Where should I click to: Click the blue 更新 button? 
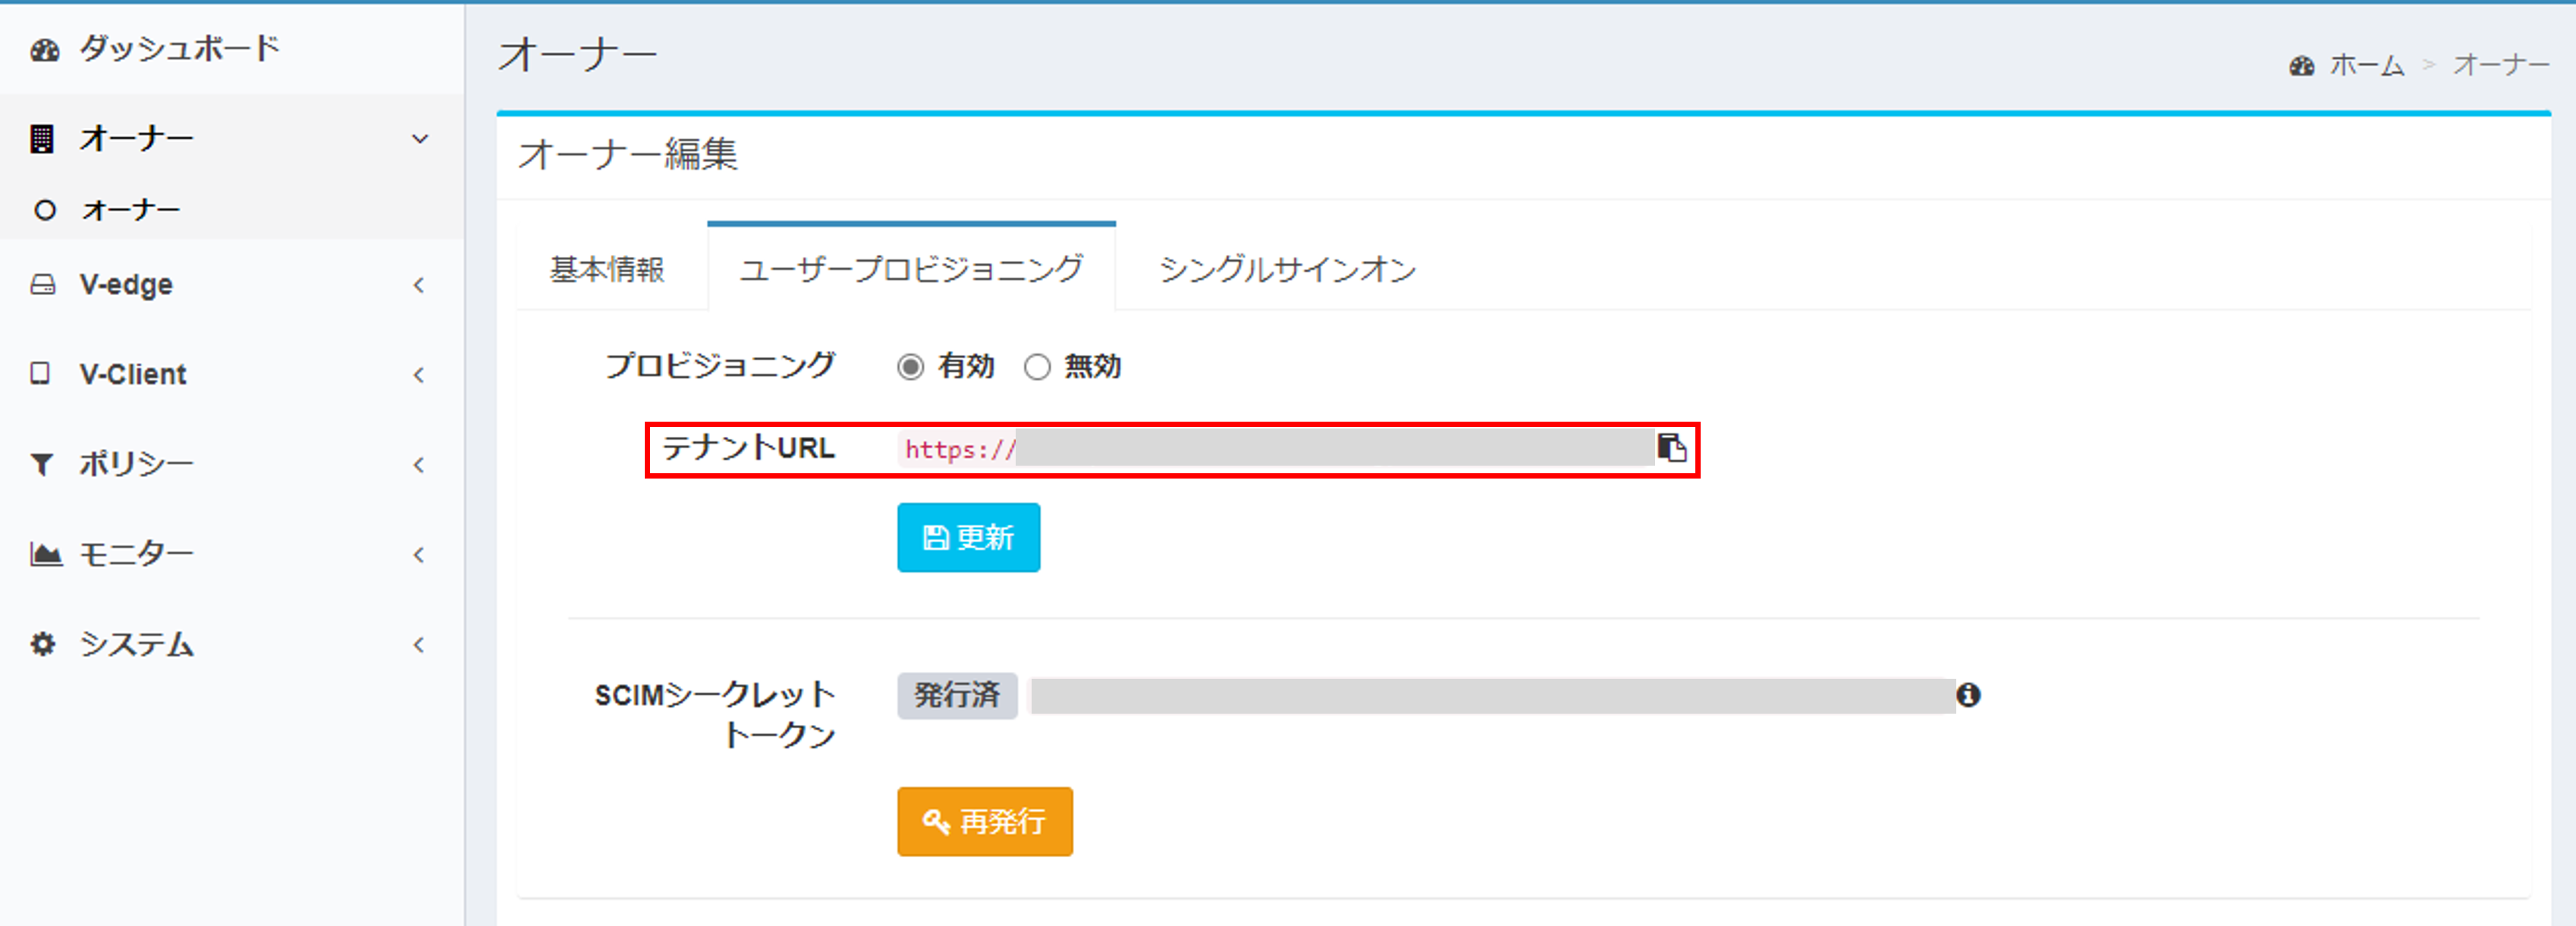click(x=968, y=538)
